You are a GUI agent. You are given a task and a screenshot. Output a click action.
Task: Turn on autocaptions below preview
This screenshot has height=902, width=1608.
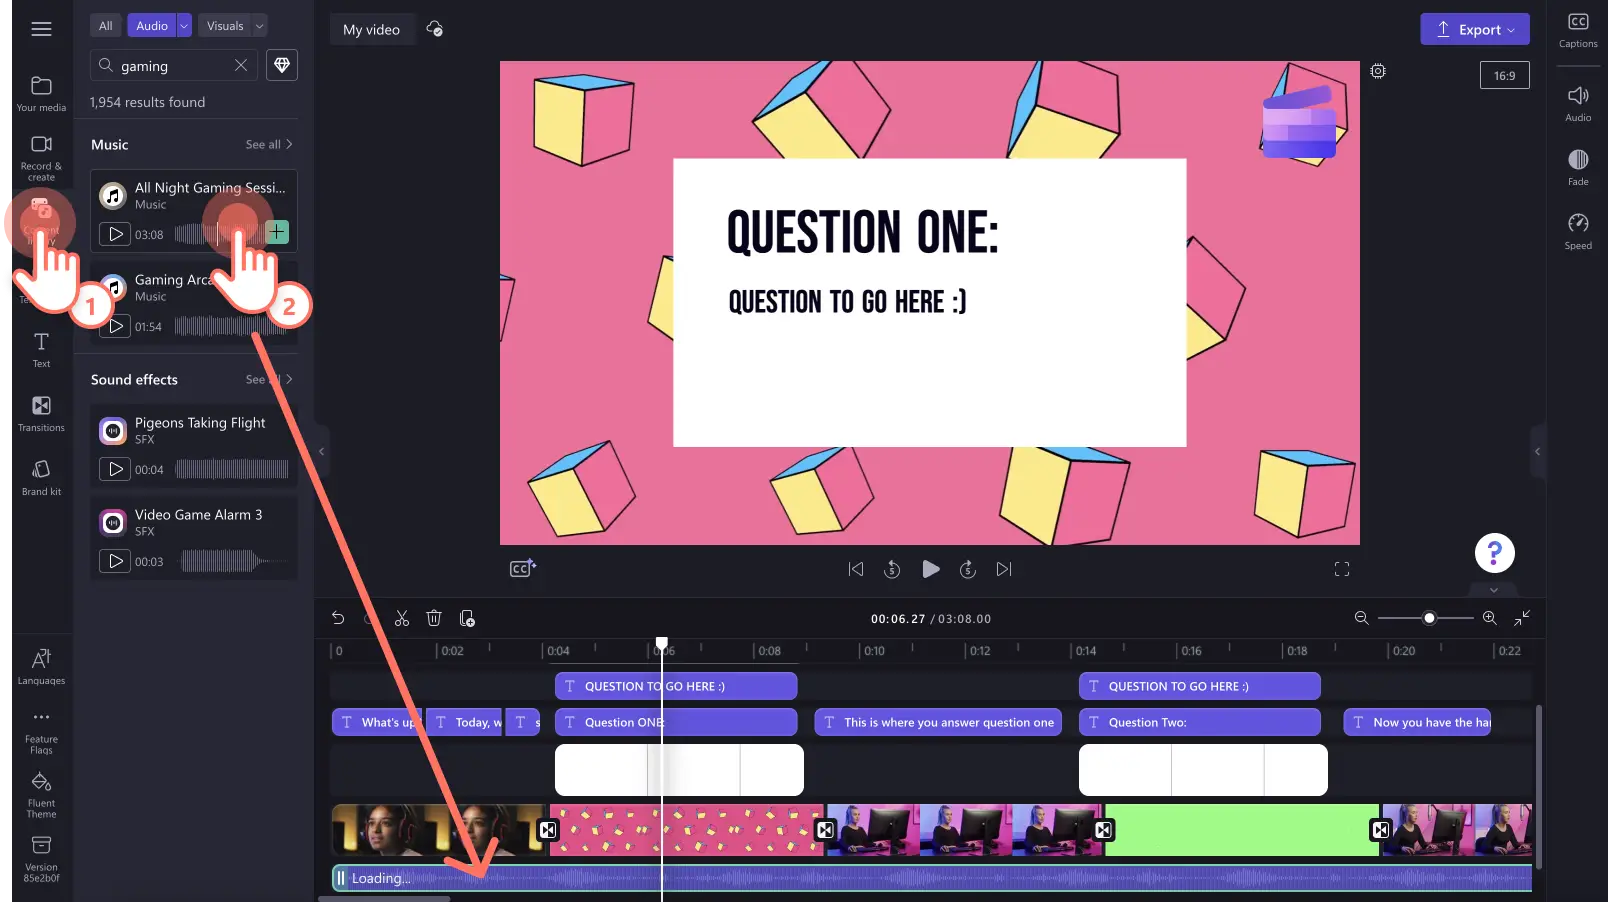pos(523,568)
